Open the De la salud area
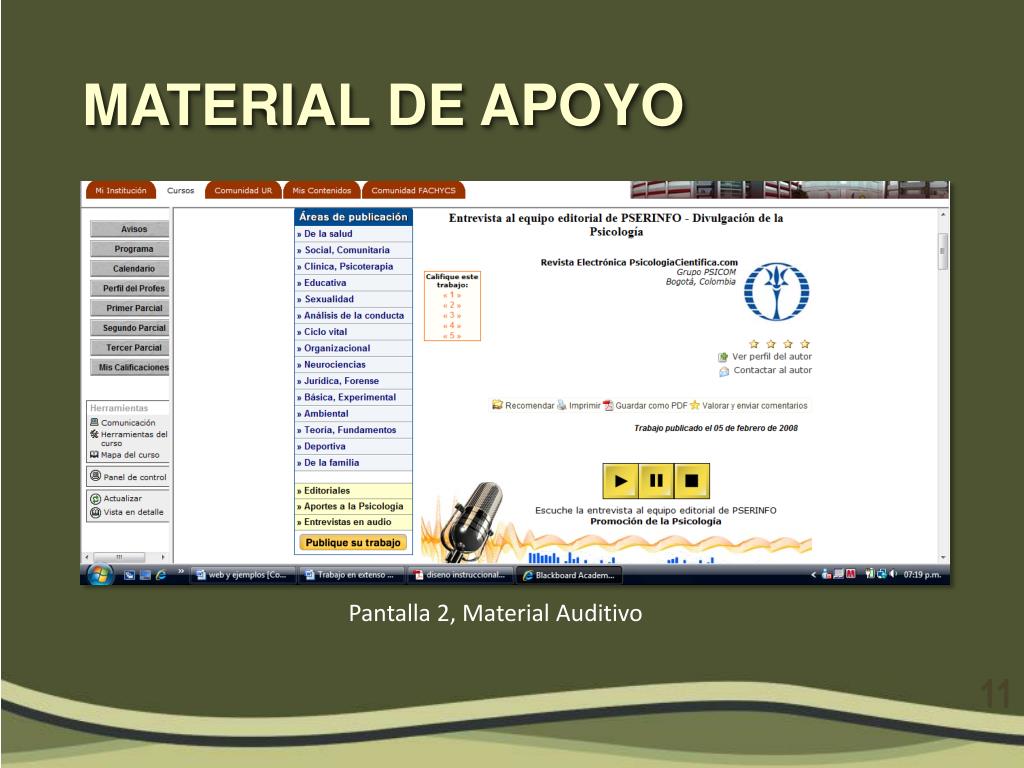 [353, 234]
